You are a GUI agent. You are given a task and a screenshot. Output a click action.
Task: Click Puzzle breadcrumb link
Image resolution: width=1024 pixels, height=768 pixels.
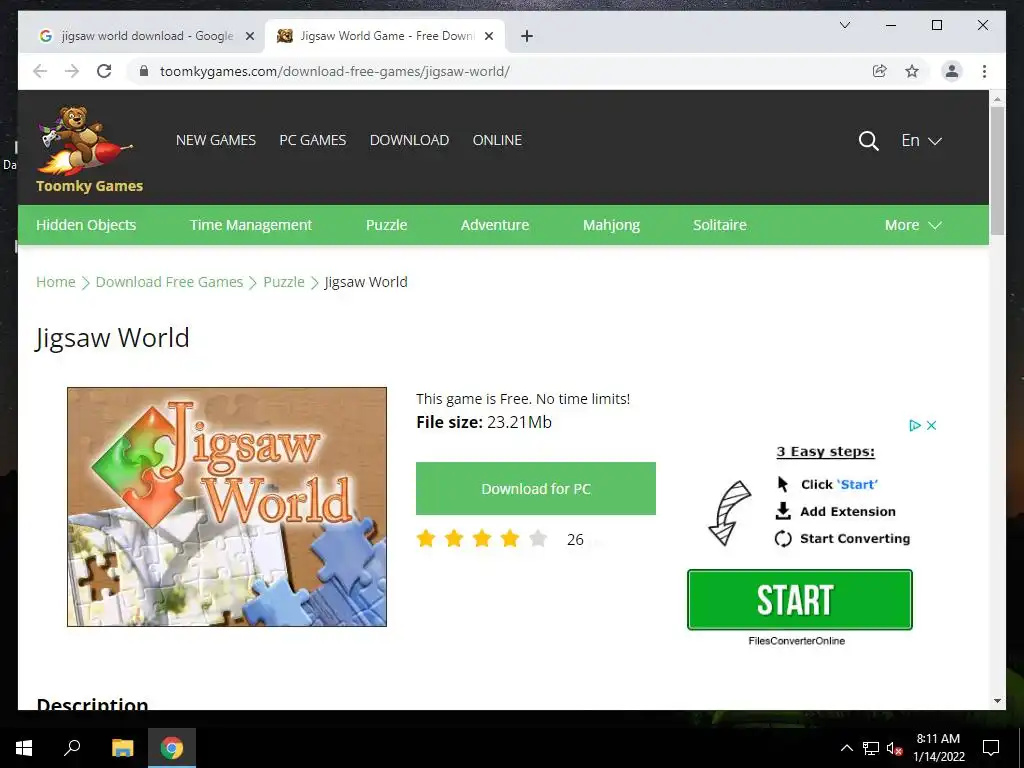coord(283,281)
